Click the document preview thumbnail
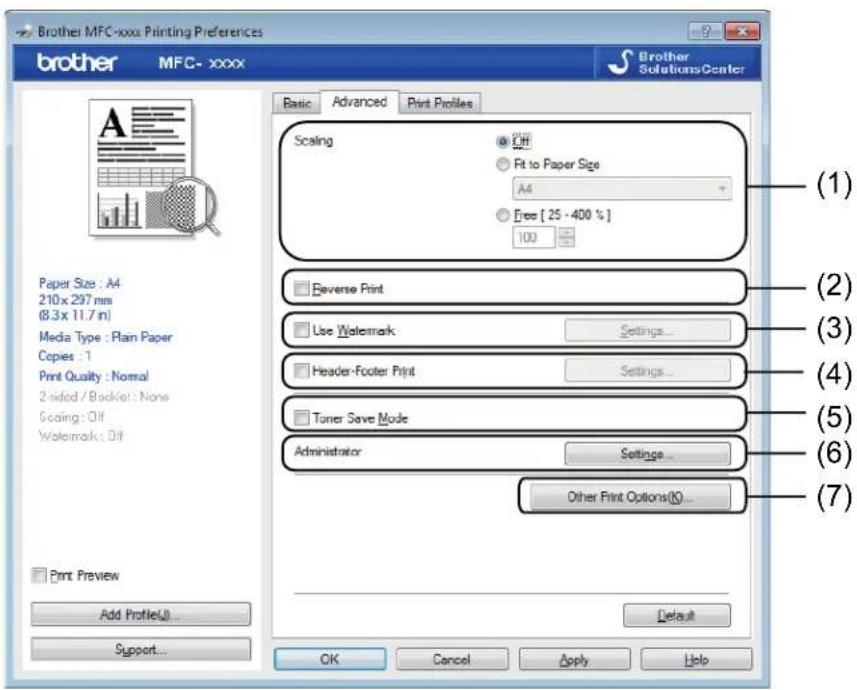The width and height of the screenshot is (857, 690). (153, 167)
